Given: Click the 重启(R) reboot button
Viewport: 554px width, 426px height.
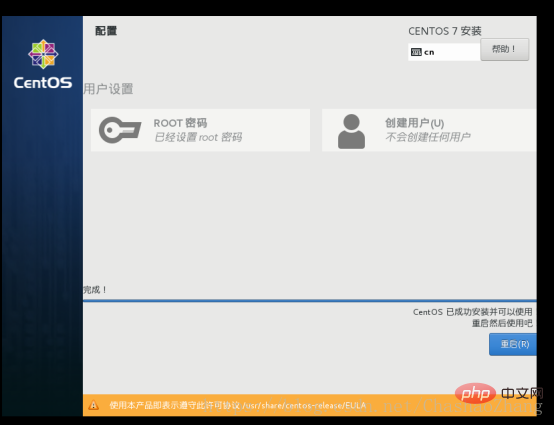Looking at the screenshot, I should 513,344.
